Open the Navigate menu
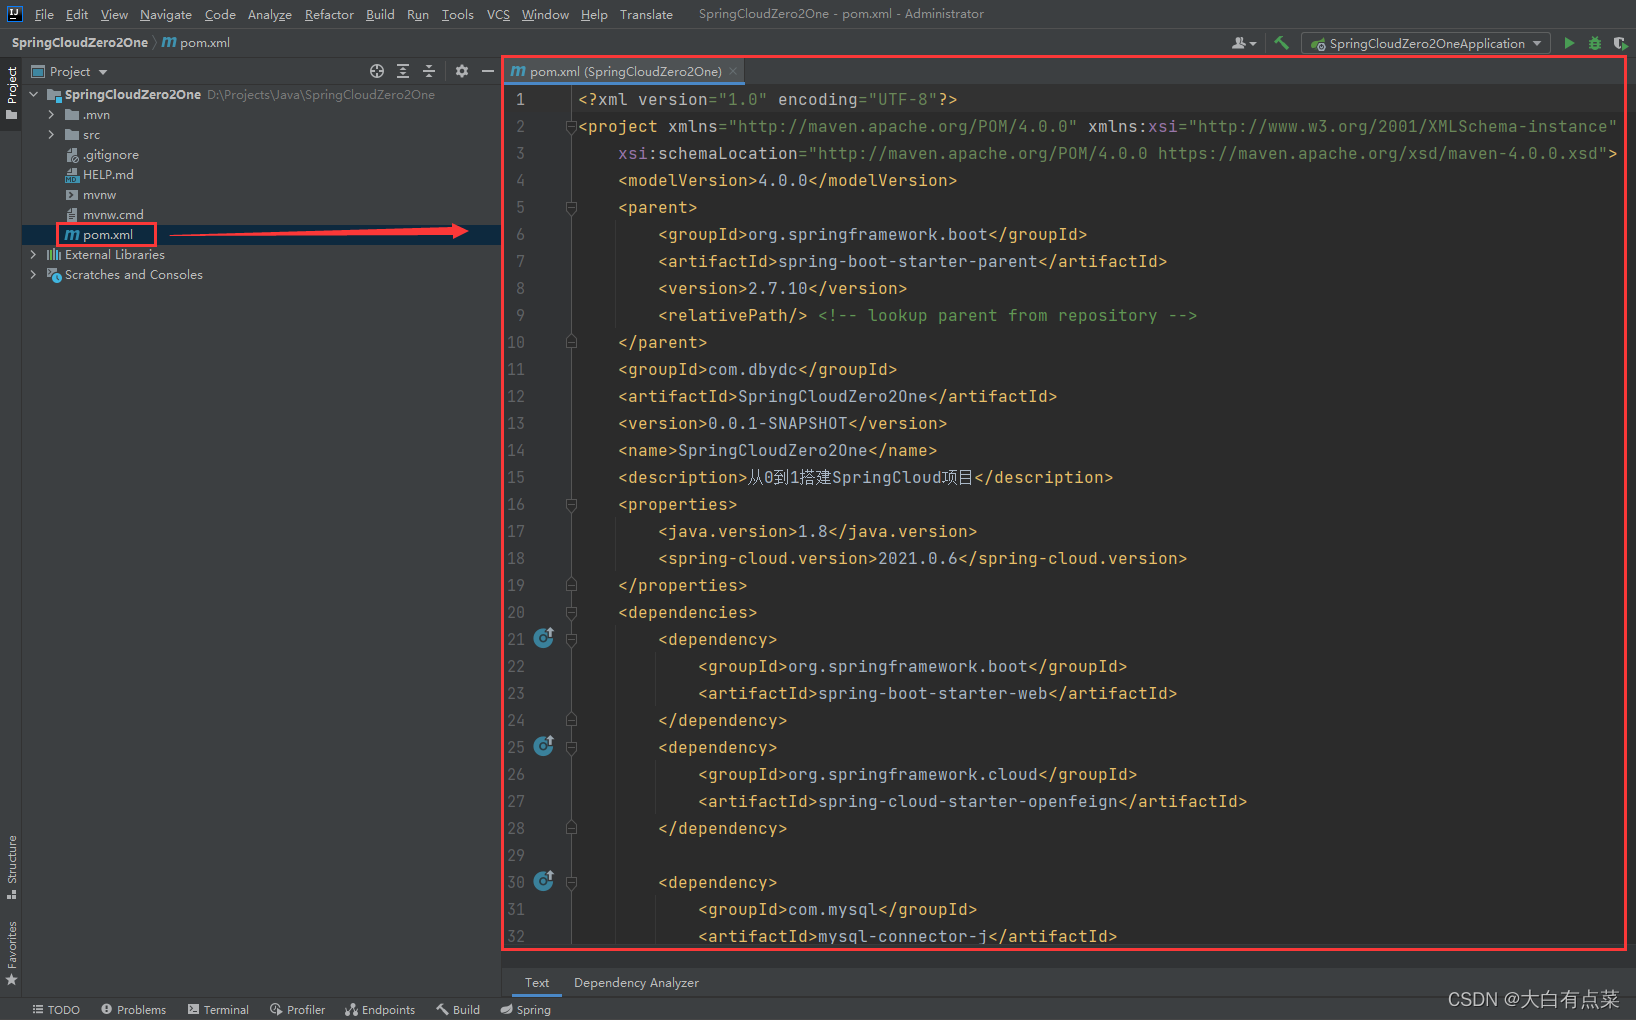This screenshot has height=1020, width=1636. click(x=166, y=14)
